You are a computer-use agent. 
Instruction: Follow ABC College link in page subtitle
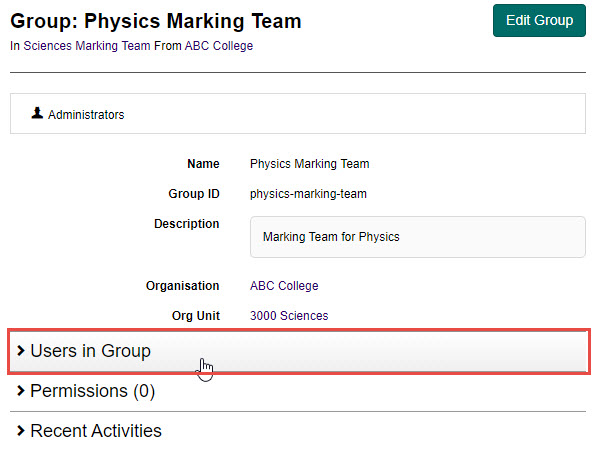pos(219,46)
